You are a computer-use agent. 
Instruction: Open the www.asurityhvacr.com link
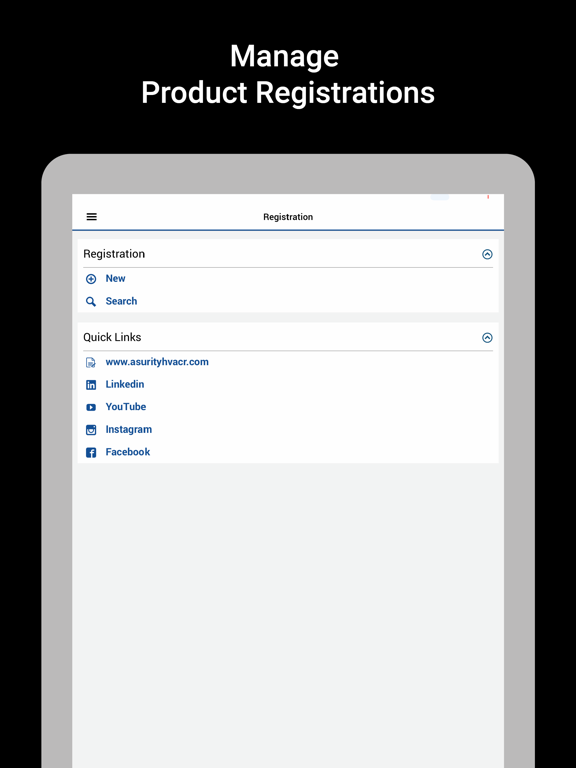click(157, 361)
